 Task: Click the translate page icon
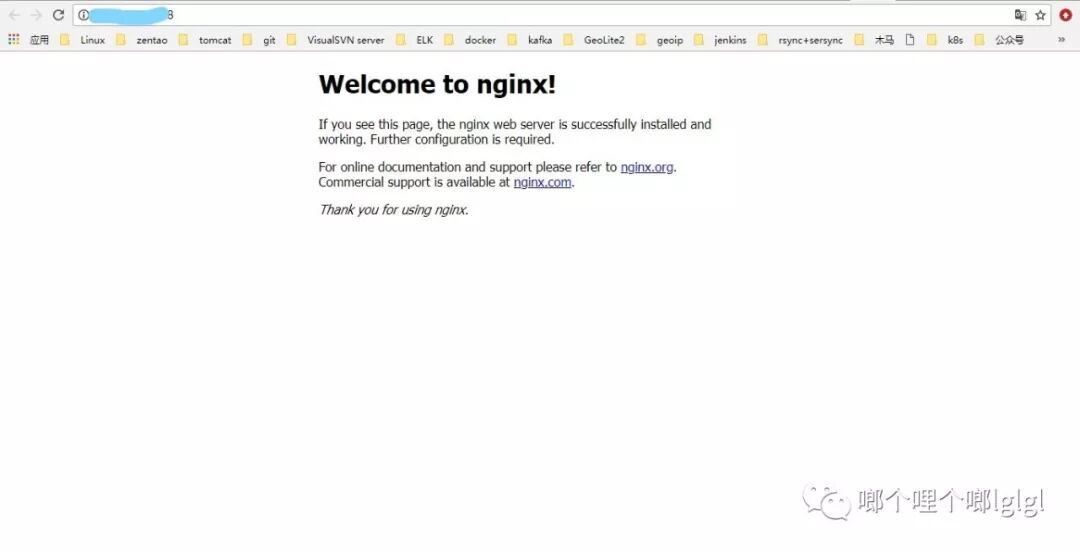pyautogui.click(x=1020, y=15)
